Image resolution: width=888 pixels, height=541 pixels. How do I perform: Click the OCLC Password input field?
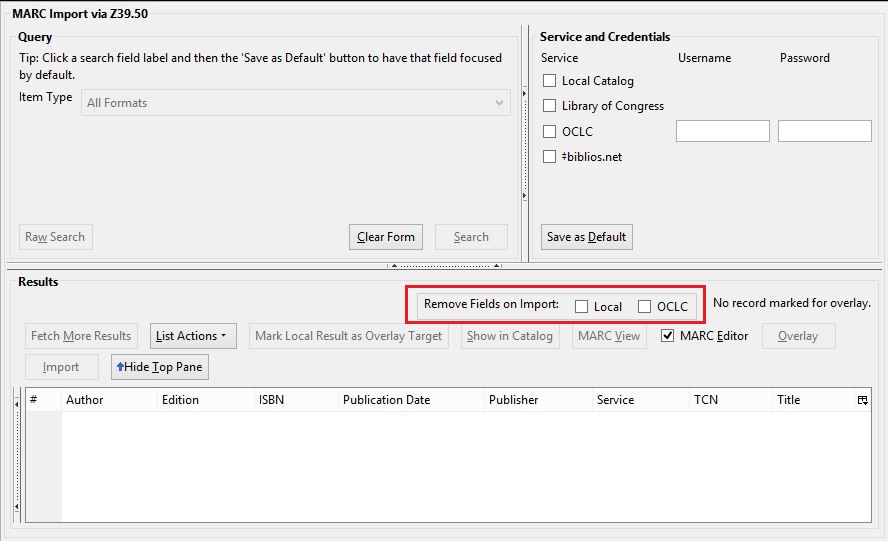coord(824,131)
